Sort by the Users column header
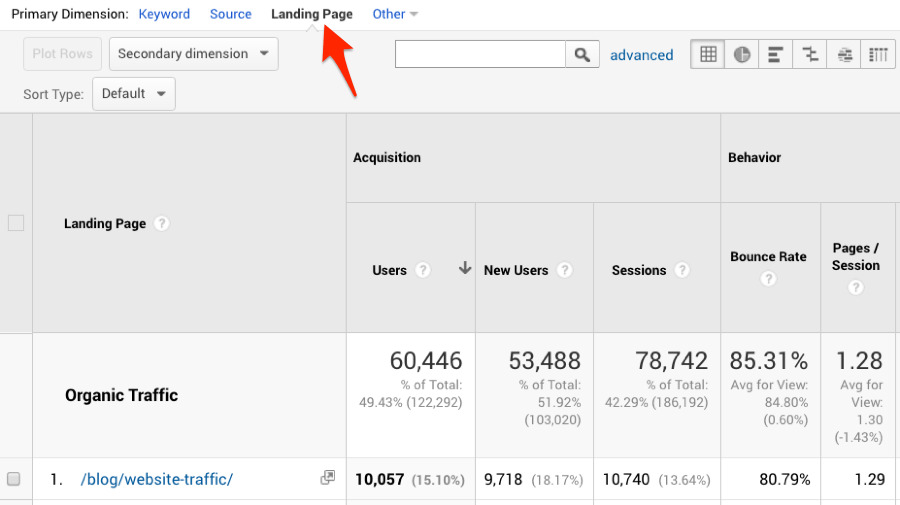This screenshot has height=505, width=900. point(389,270)
